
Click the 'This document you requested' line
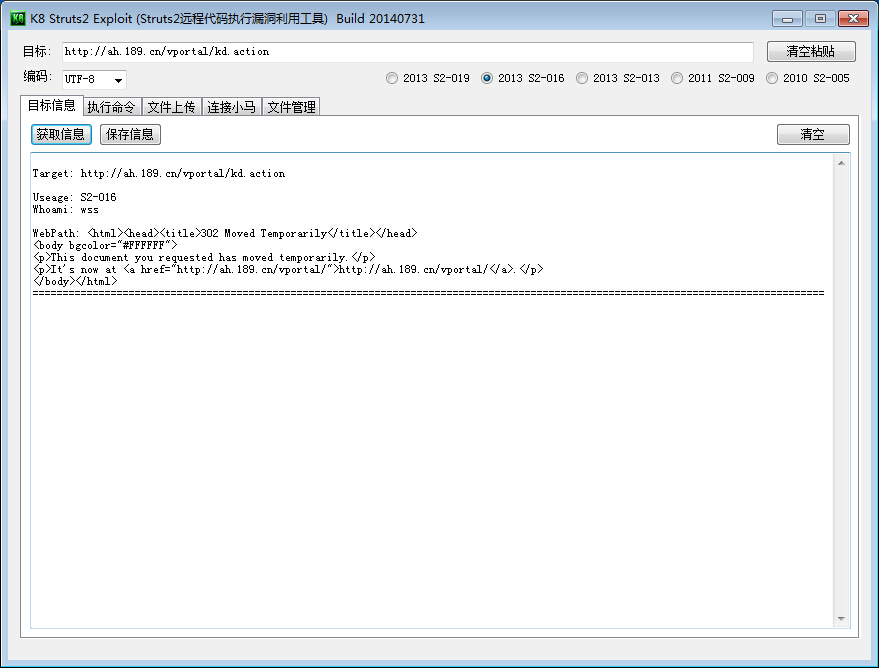(204, 257)
